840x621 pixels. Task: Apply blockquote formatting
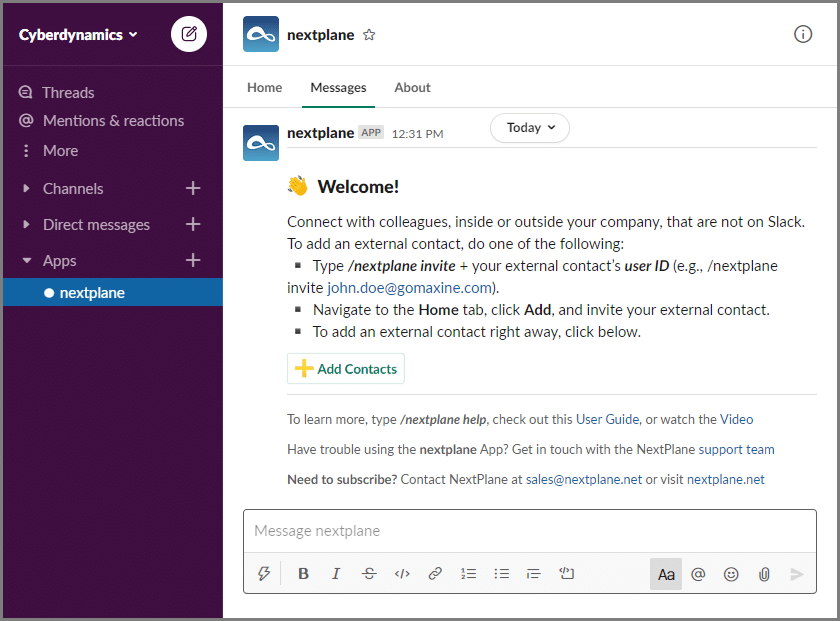534,574
